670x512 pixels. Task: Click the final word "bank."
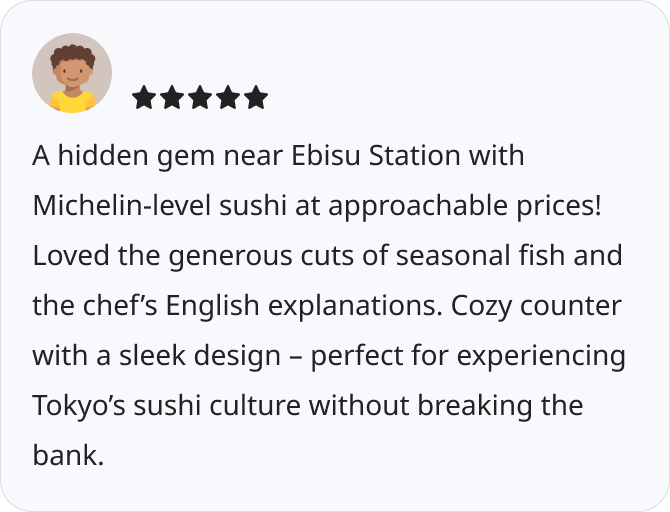click(68, 456)
